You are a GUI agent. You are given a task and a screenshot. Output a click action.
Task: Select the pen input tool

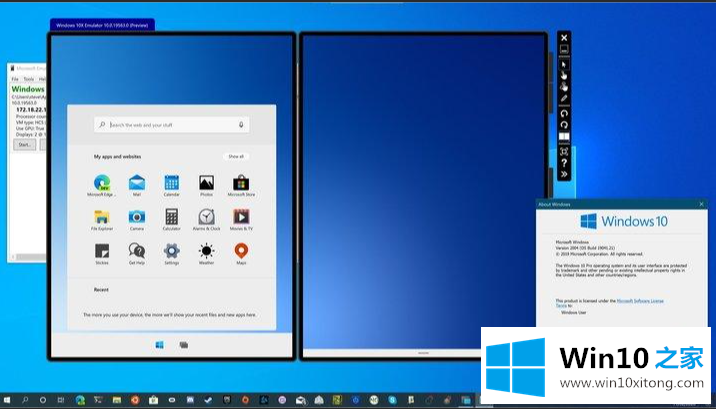(x=564, y=98)
